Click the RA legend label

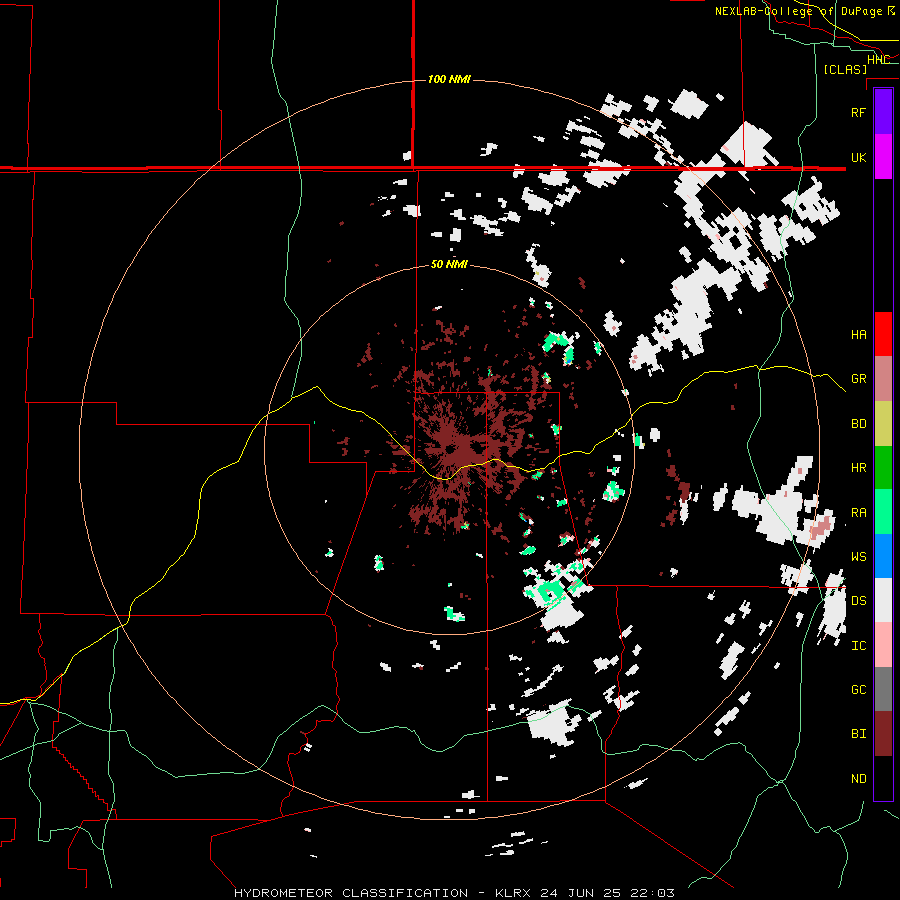coord(858,513)
